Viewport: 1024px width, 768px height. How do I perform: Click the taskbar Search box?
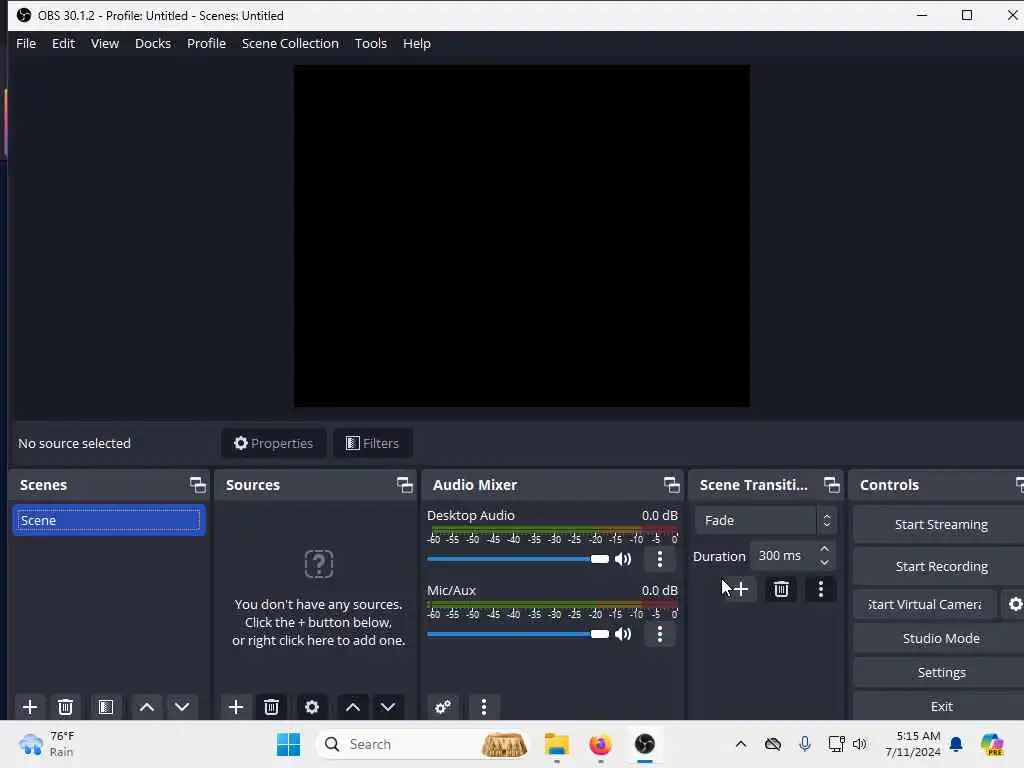[x=423, y=744]
